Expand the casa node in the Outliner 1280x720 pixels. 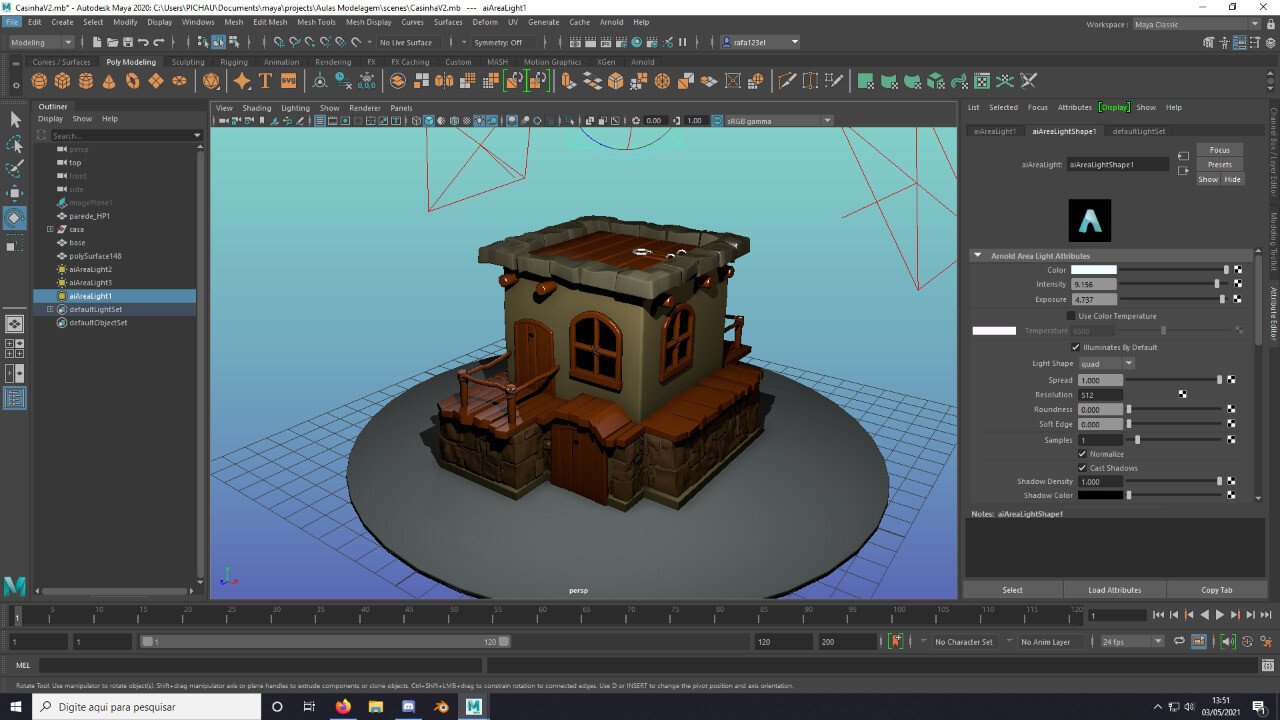(x=48, y=229)
